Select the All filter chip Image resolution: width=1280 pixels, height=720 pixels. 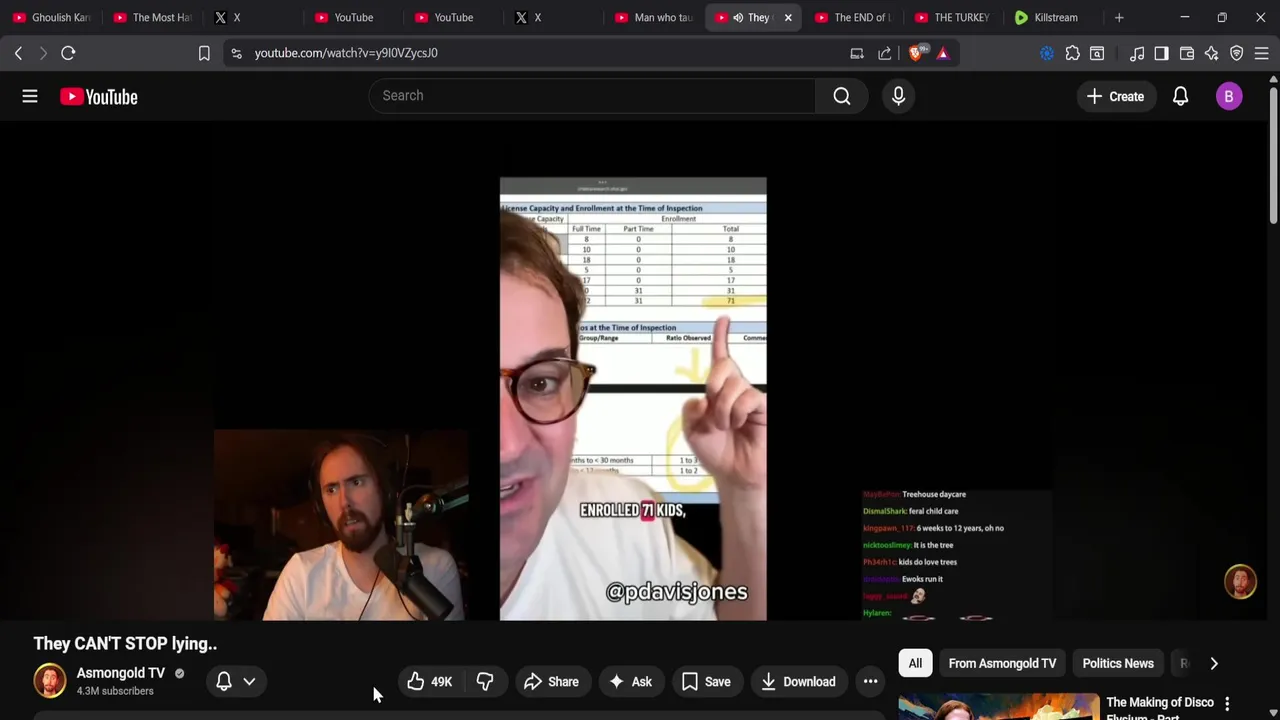(915, 663)
